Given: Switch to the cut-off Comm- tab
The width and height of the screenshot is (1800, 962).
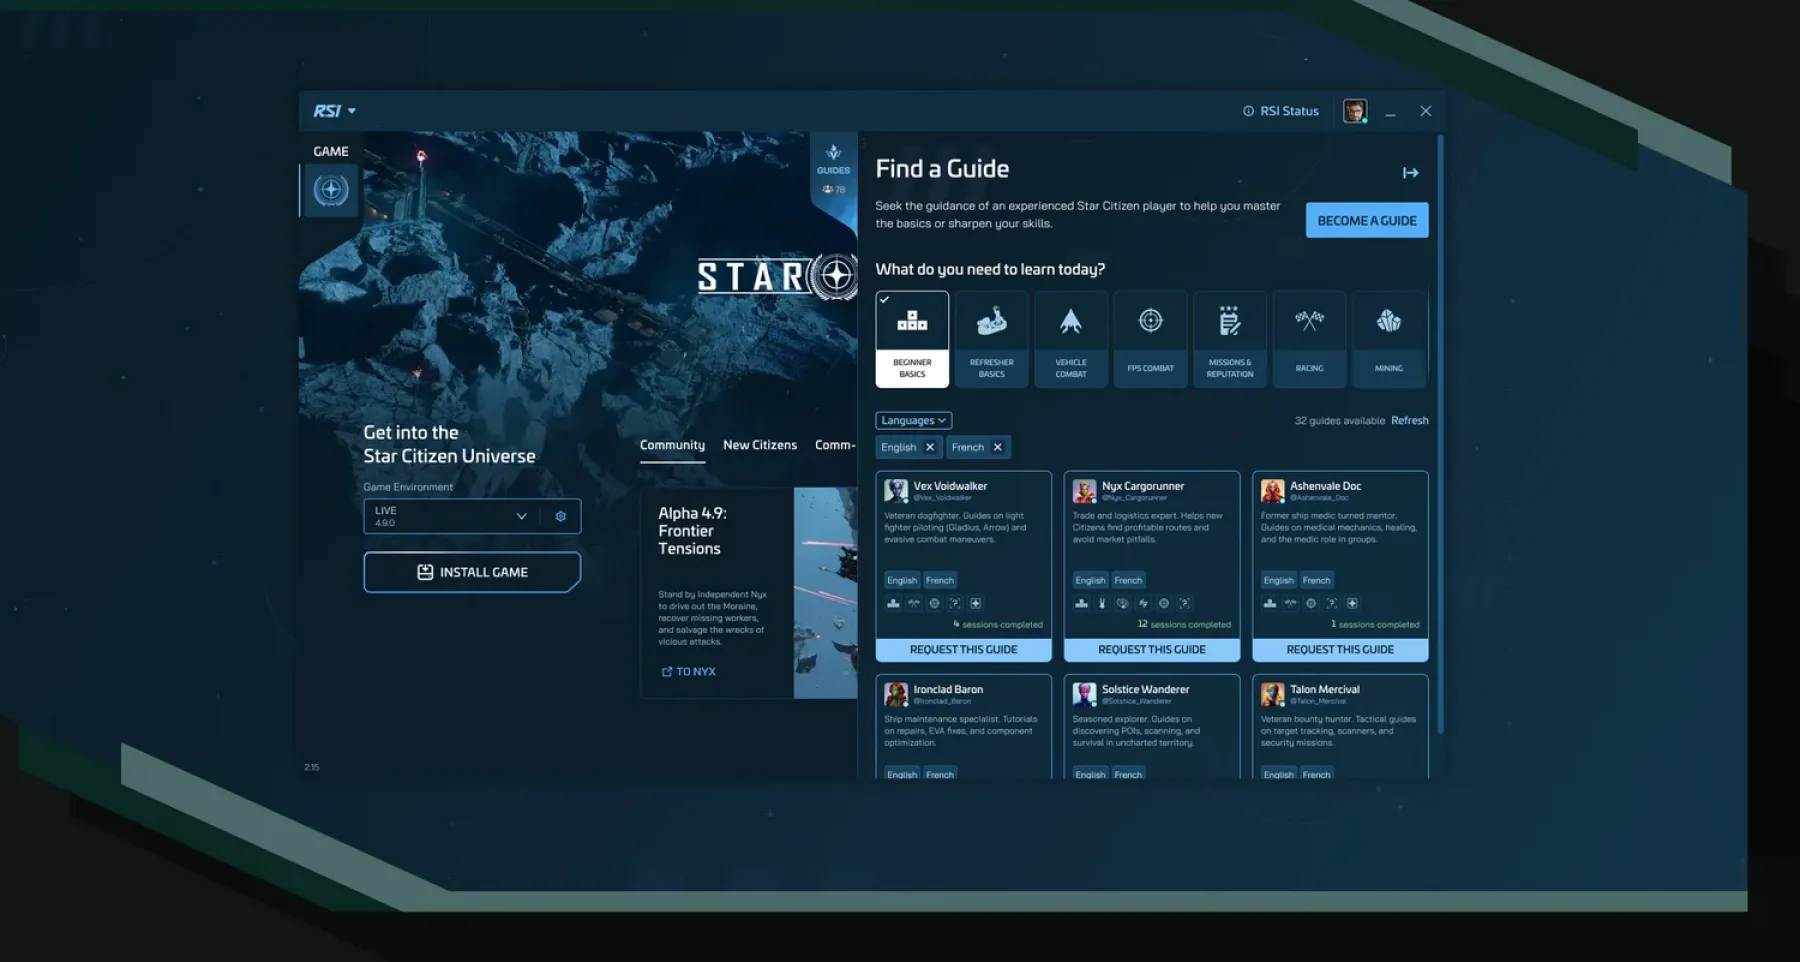Looking at the screenshot, I should tap(835, 445).
